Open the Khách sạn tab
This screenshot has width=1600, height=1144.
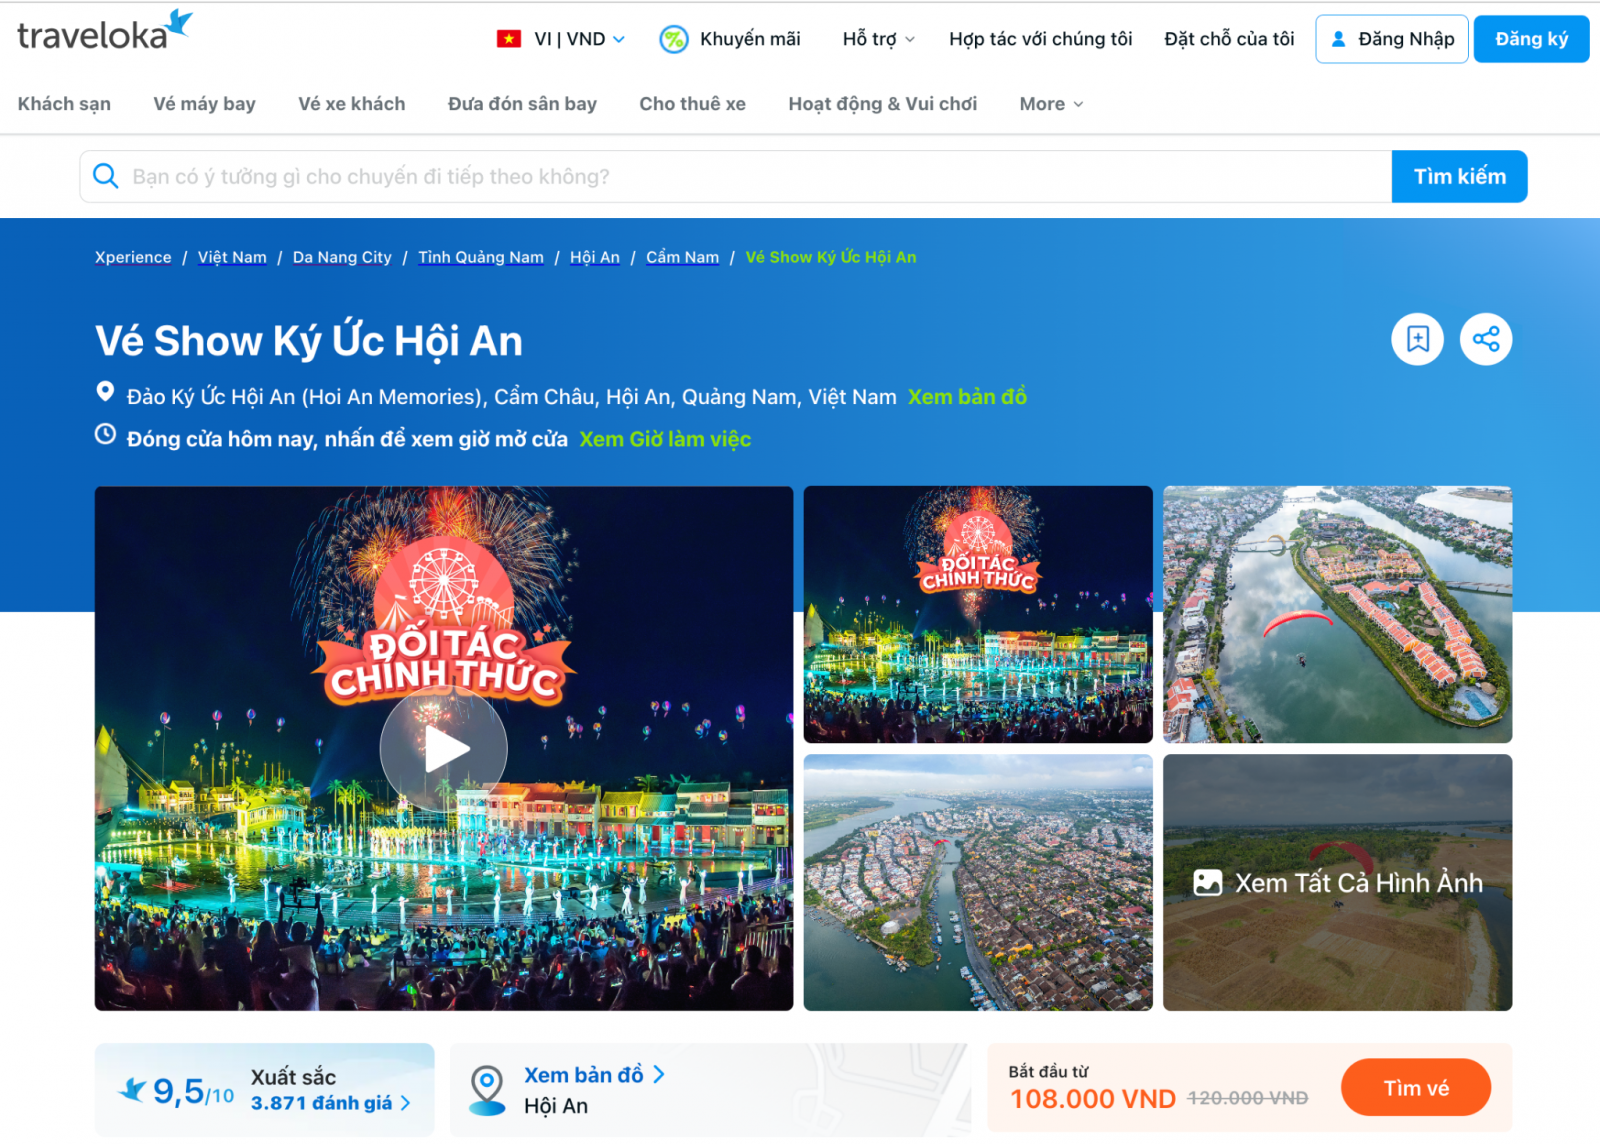(64, 104)
